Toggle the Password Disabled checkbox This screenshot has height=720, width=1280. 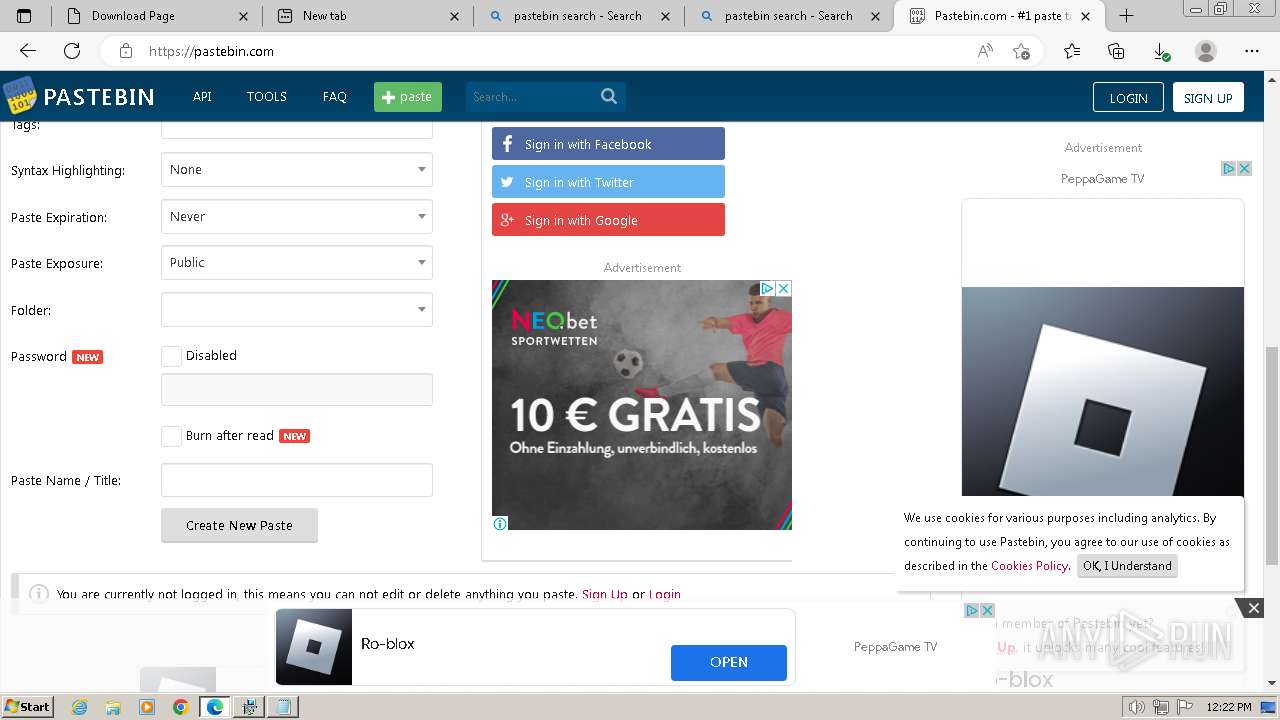[172, 356]
